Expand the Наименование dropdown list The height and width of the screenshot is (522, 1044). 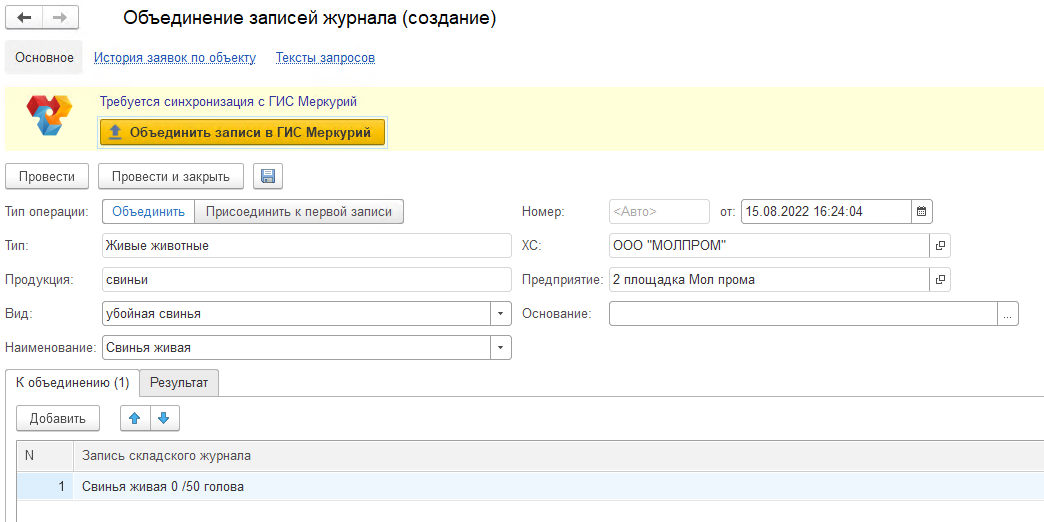[x=500, y=348]
